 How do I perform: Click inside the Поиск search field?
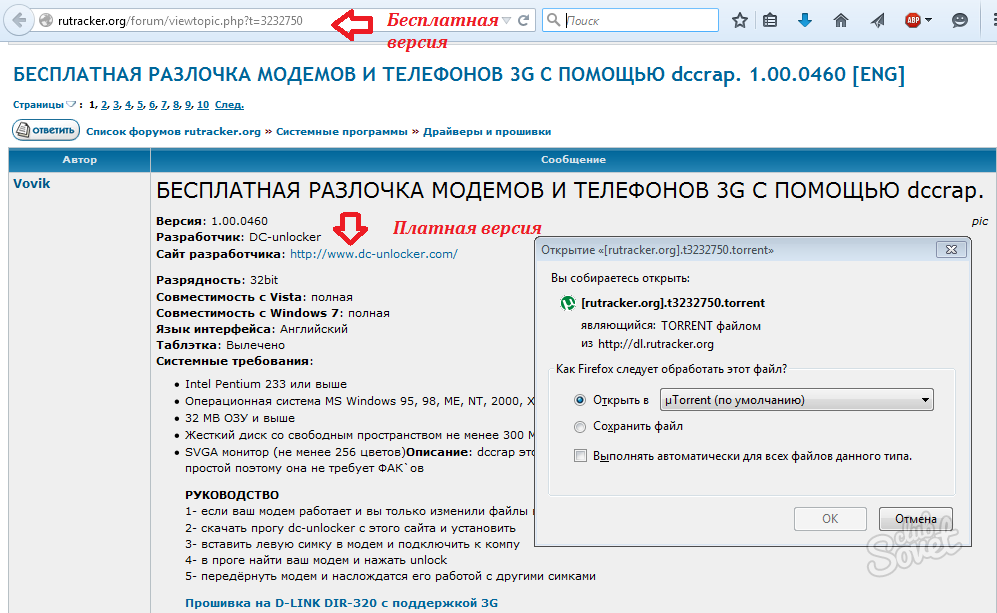click(x=630, y=18)
